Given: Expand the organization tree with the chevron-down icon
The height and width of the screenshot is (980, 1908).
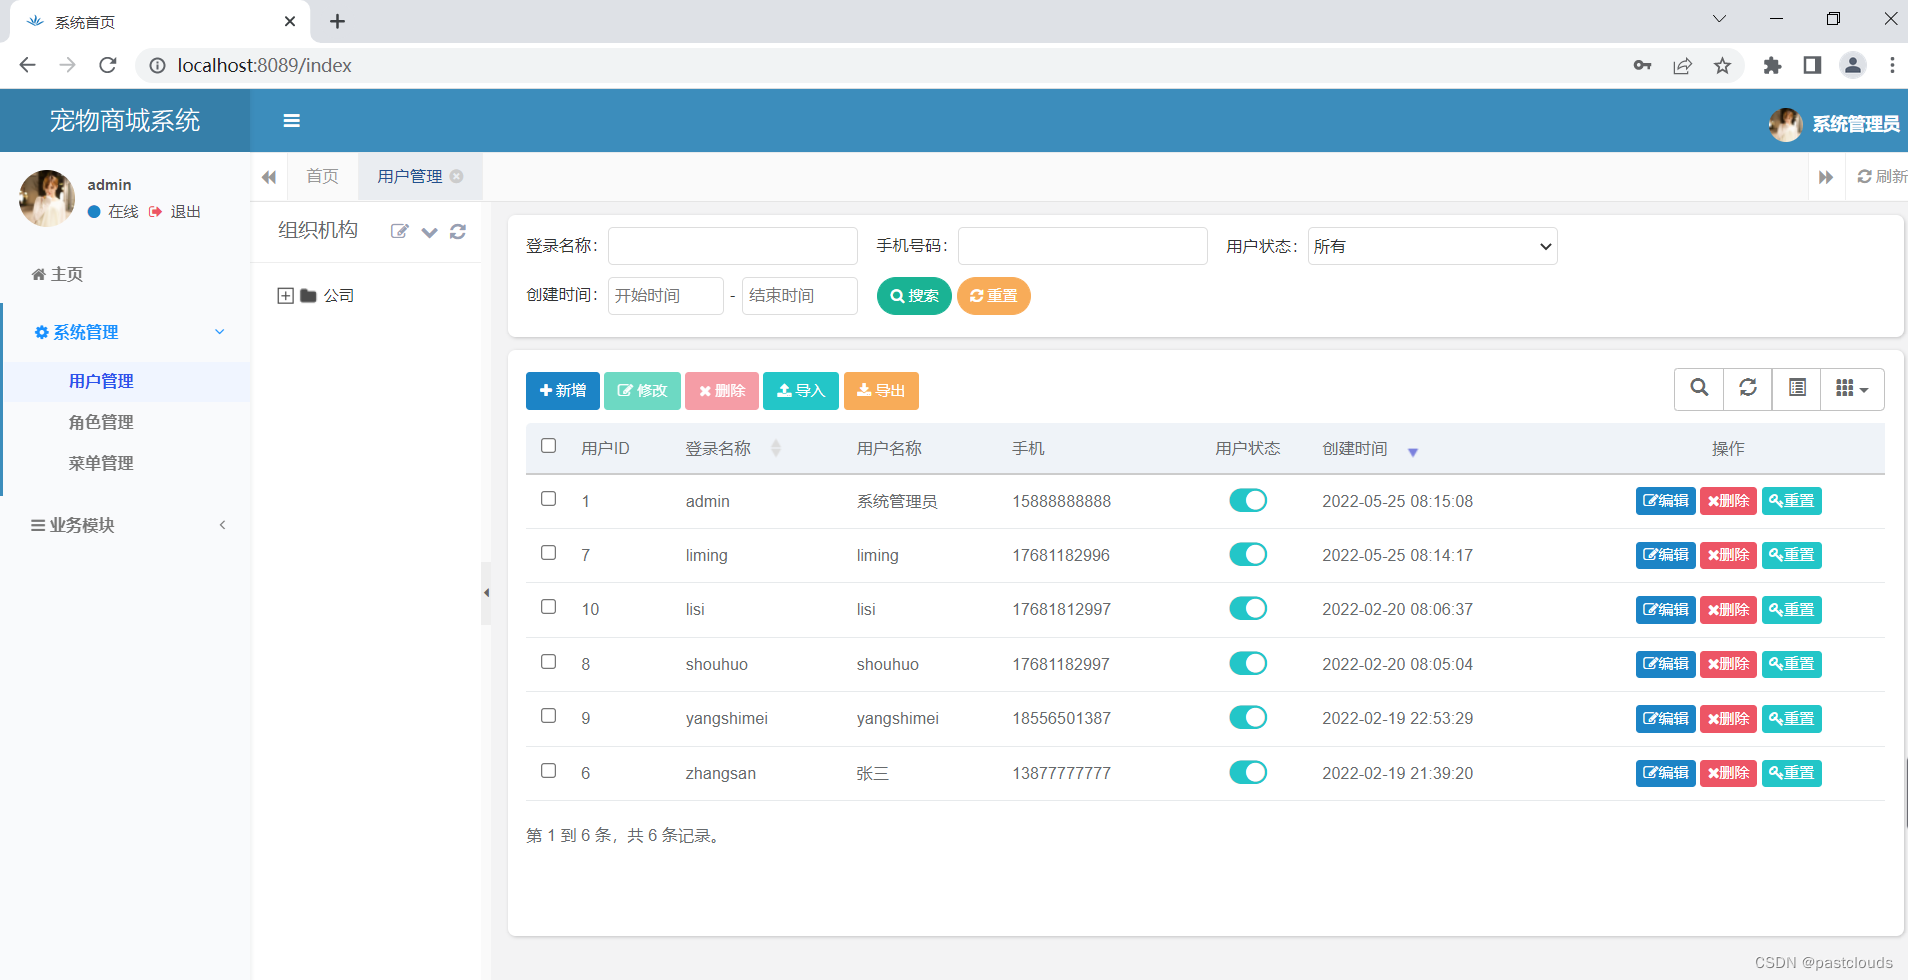Looking at the screenshot, I should click(x=429, y=232).
